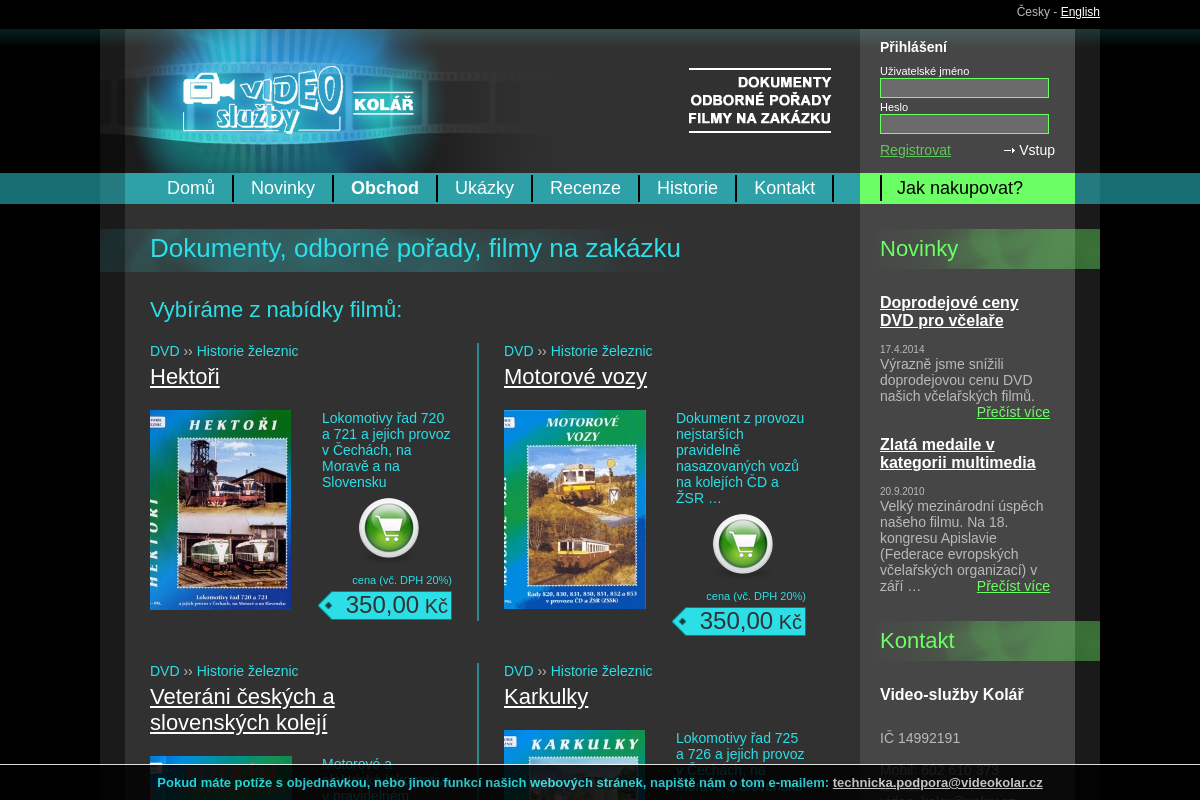Open Zlatá medaile v kategorii multimedia article
This screenshot has height=800, width=1200.
coord(958,454)
